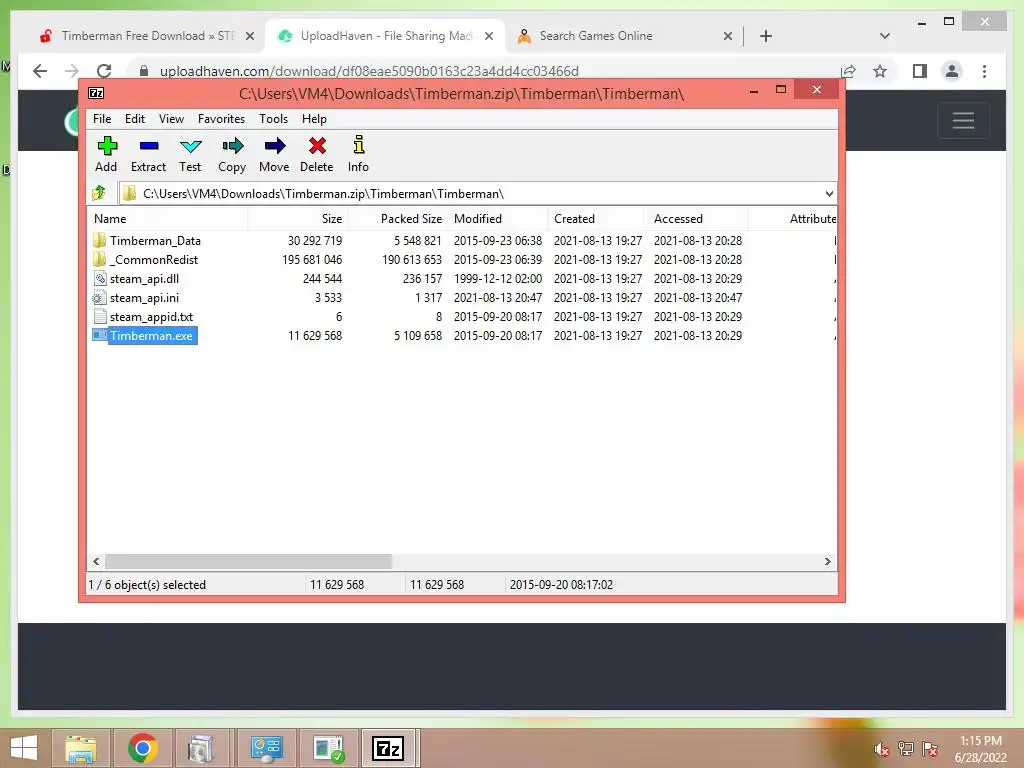Toggle the Chrome side panel icon
Viewport: 1024px width, 768px height.
click(920, 71)
